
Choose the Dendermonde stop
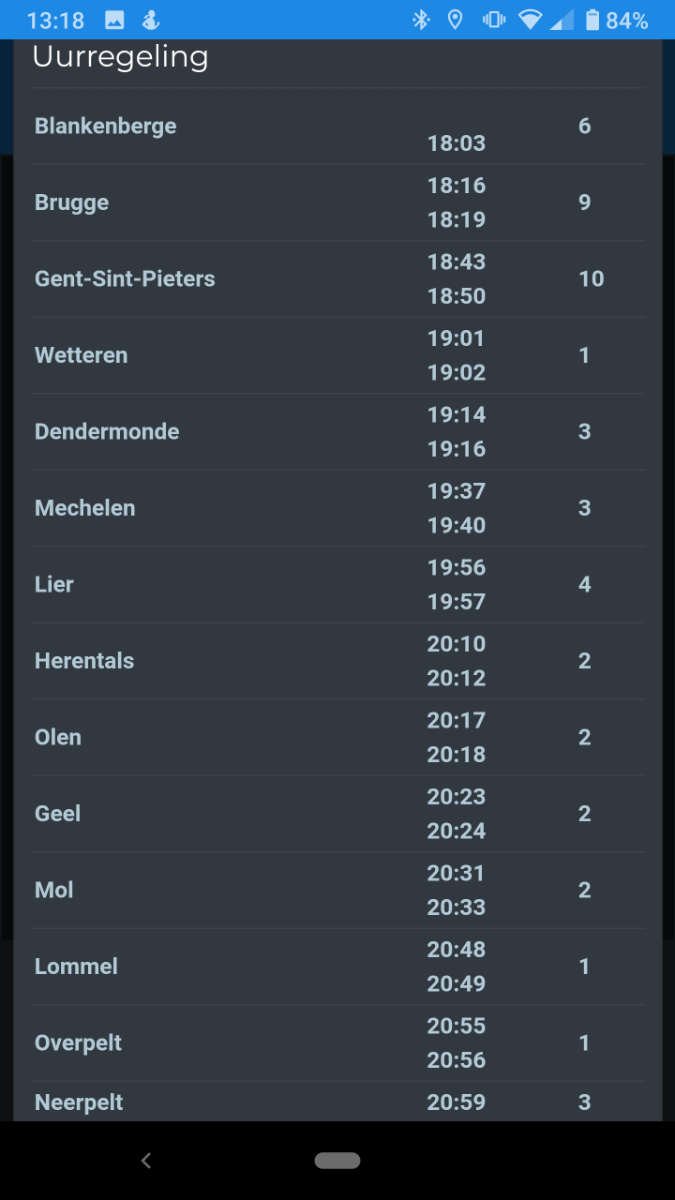(107, 432)
